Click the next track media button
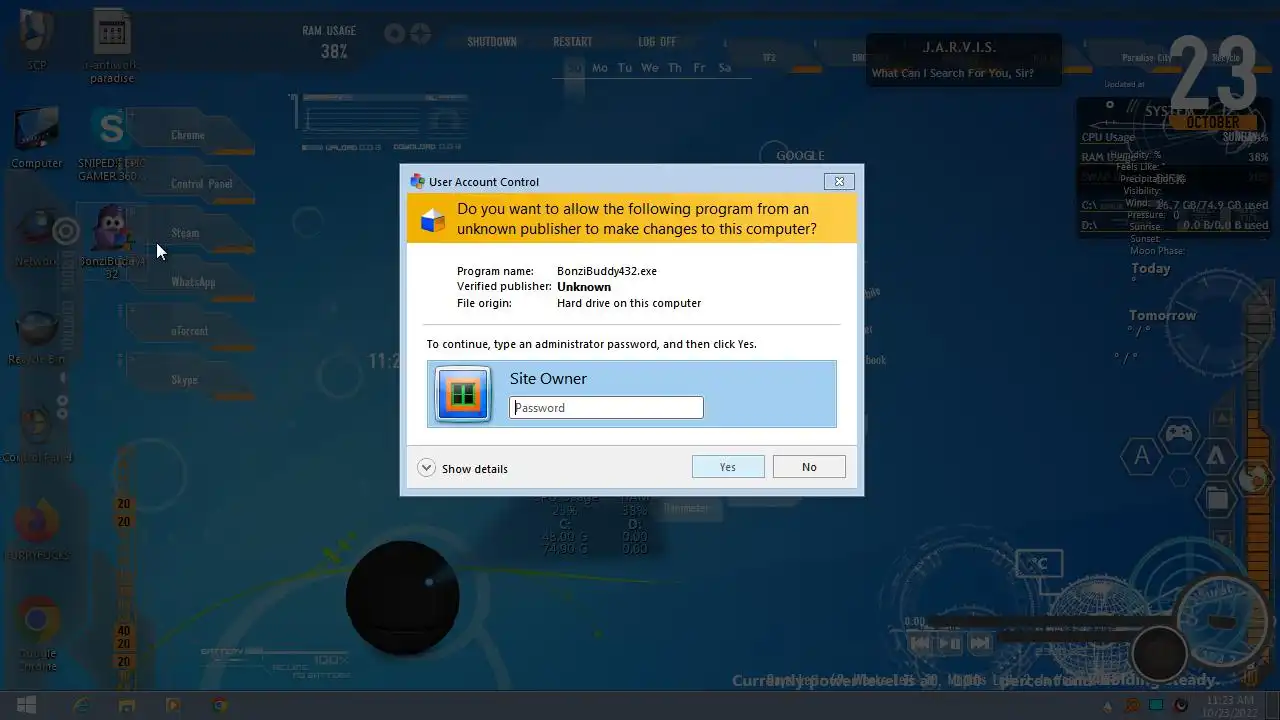 pos(980,643)
